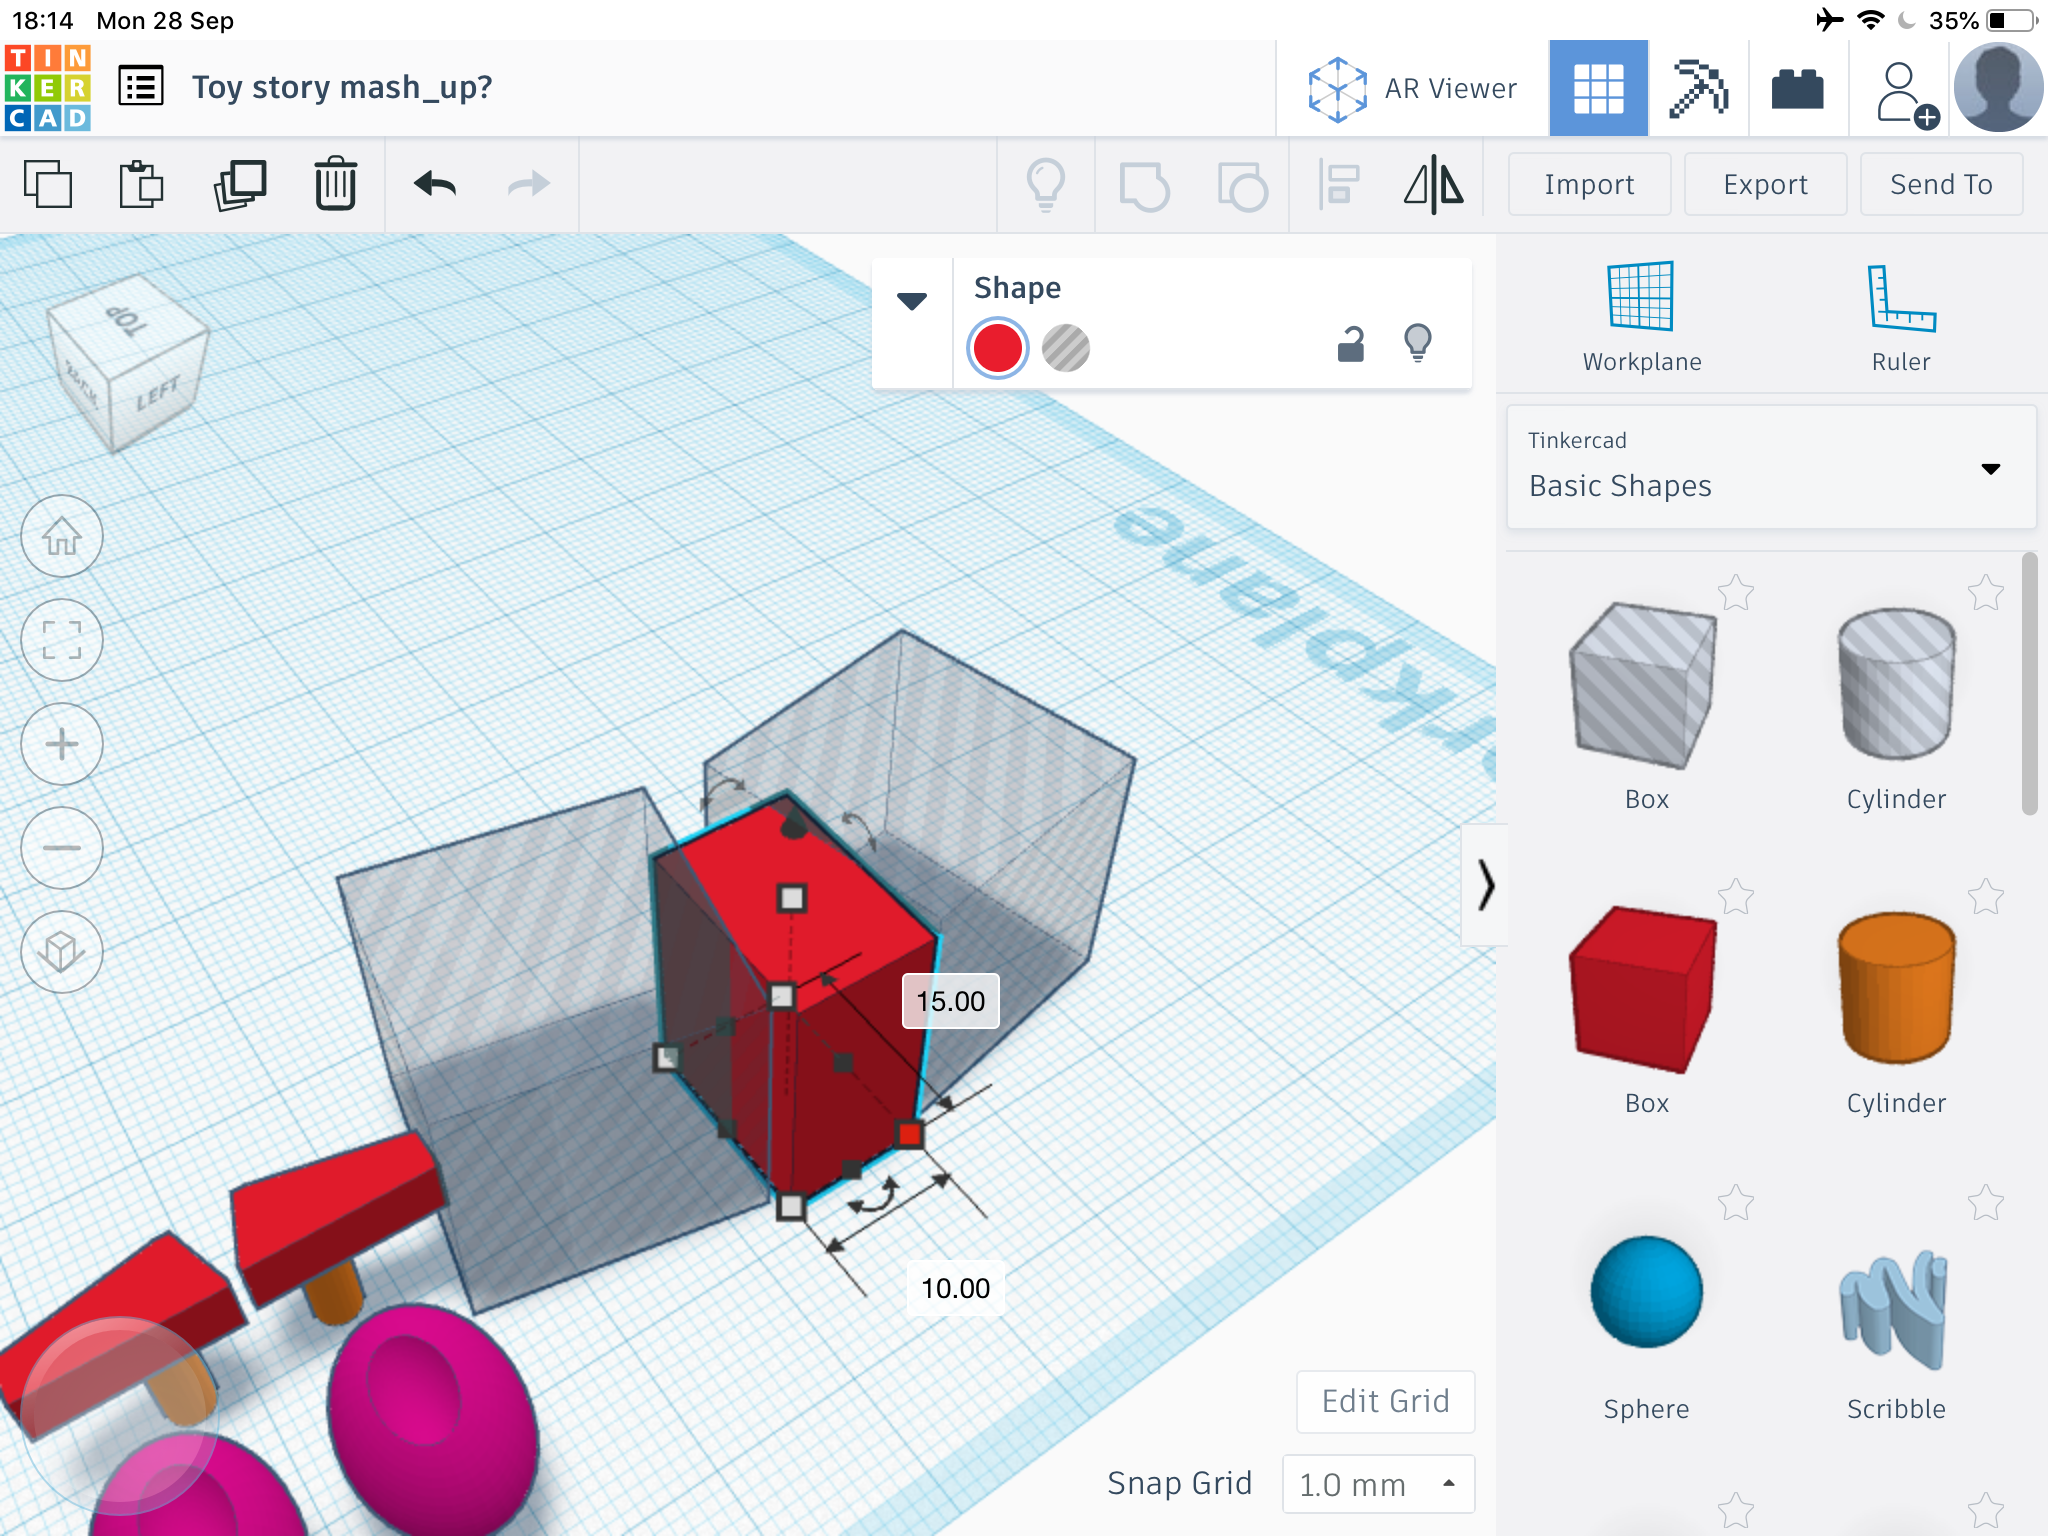
Task: Collapse shapes panel with chevron
Action: tap(1486, 885)
